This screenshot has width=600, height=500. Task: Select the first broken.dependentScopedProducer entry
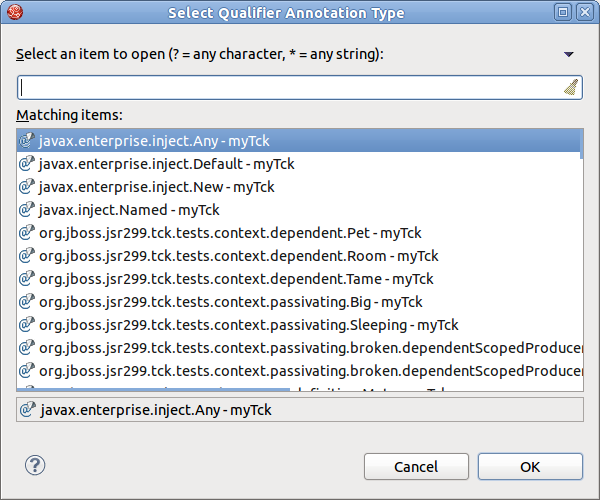[x=310, y=348]
